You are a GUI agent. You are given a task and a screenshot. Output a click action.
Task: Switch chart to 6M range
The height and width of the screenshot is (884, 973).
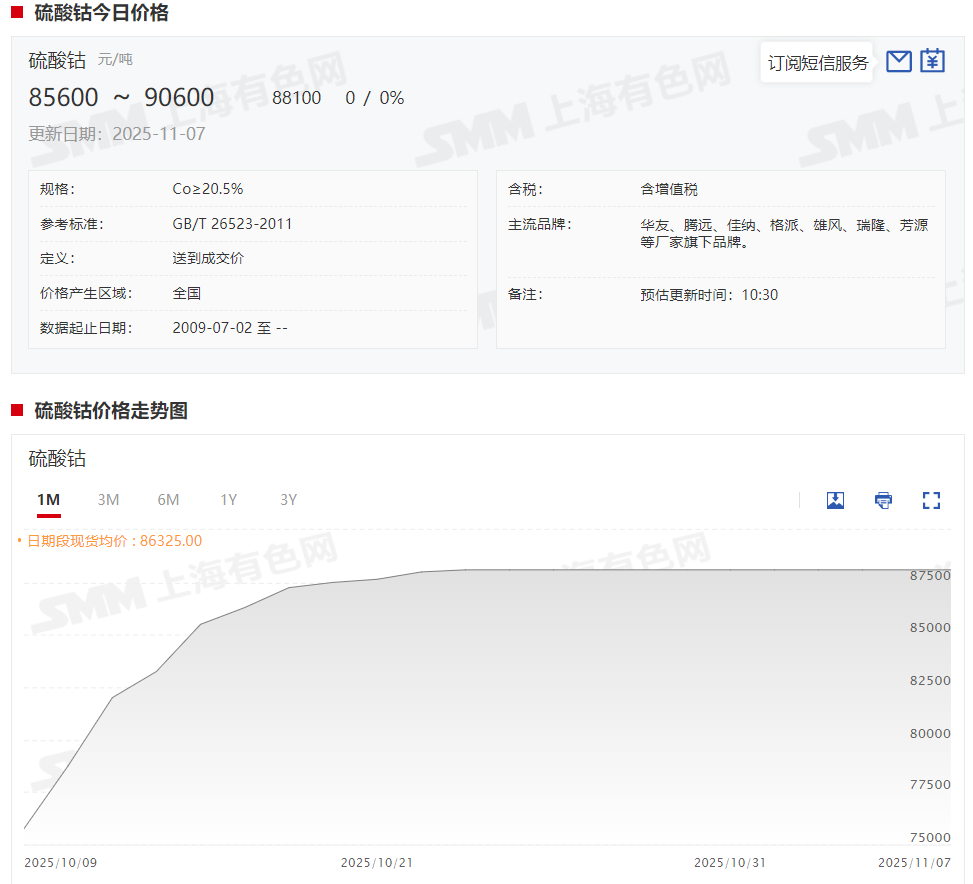(x=168, y=500)
